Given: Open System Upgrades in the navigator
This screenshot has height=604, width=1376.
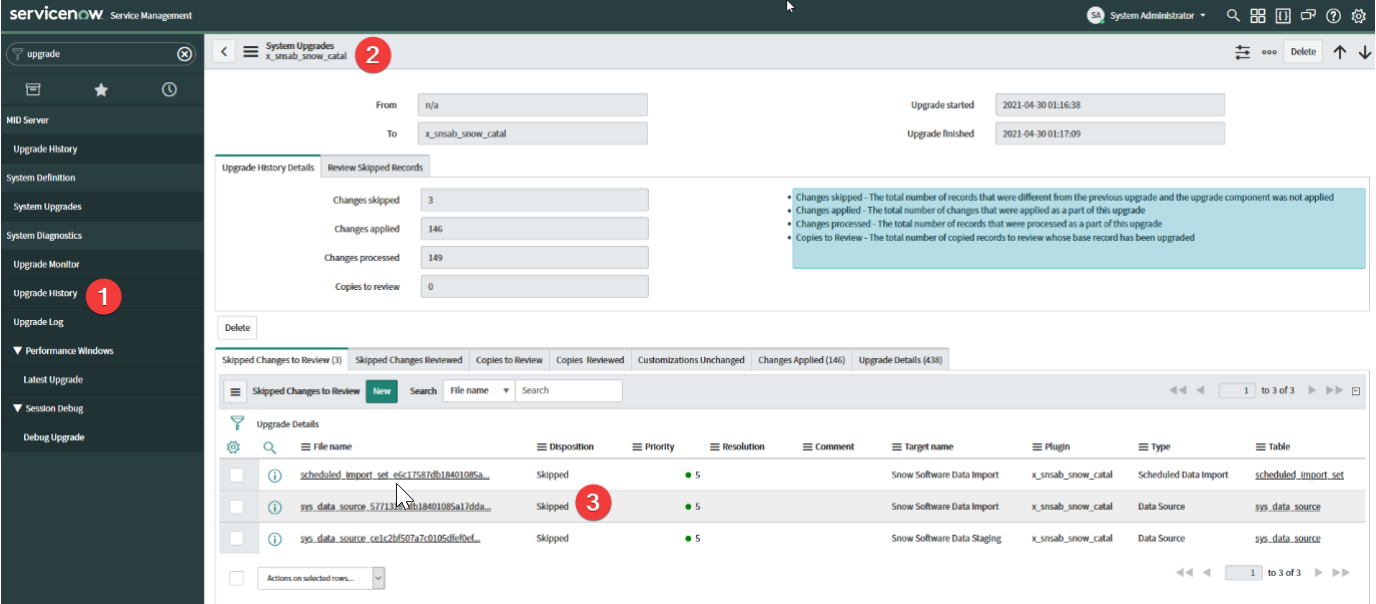Looking at the screenshot, I should (47, 207).
